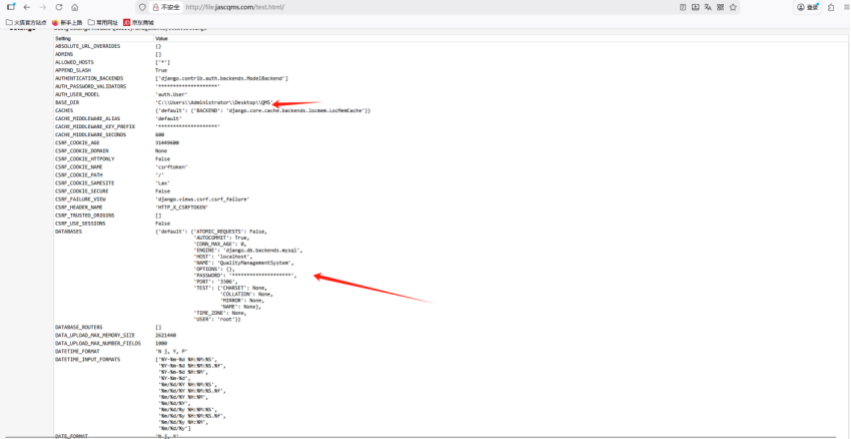Screen dimensions: 851x439
Task: Open the 火狐官方站点 bookmark folder
Action: (x=27, y=21)
